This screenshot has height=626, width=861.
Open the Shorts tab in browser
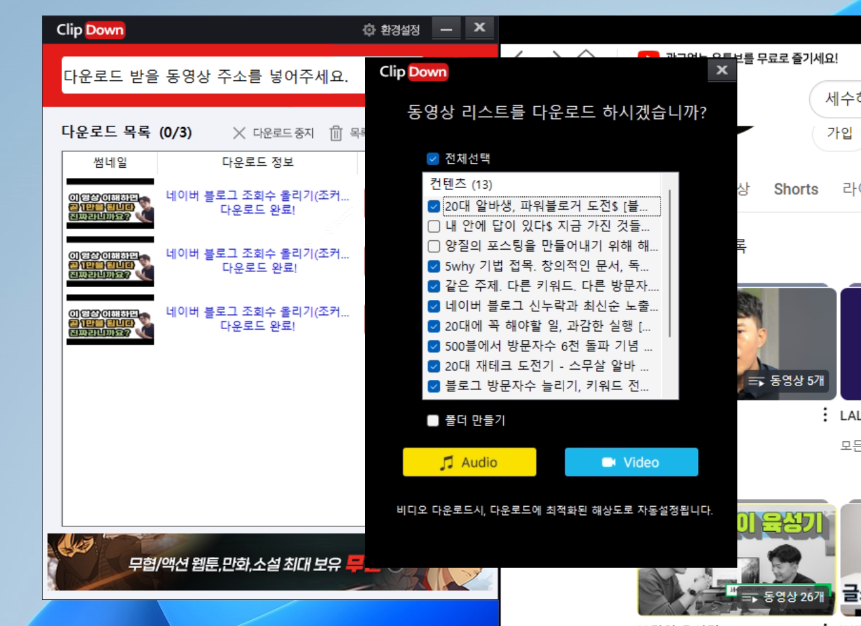click(x=796, y=189)
